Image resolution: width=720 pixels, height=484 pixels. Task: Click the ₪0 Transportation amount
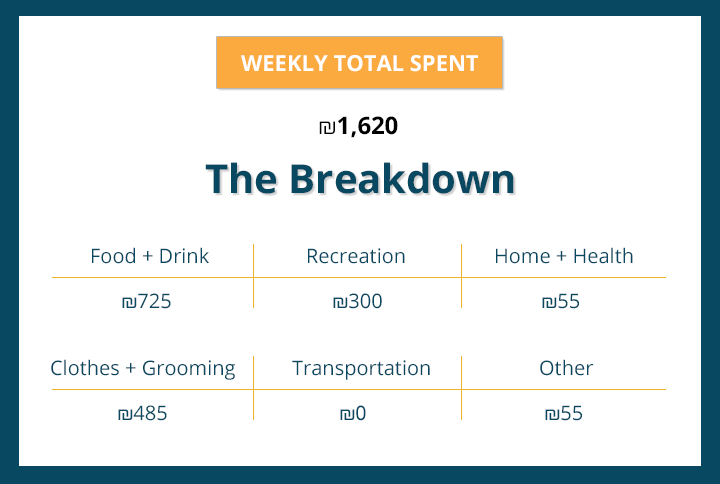[353, 413]
